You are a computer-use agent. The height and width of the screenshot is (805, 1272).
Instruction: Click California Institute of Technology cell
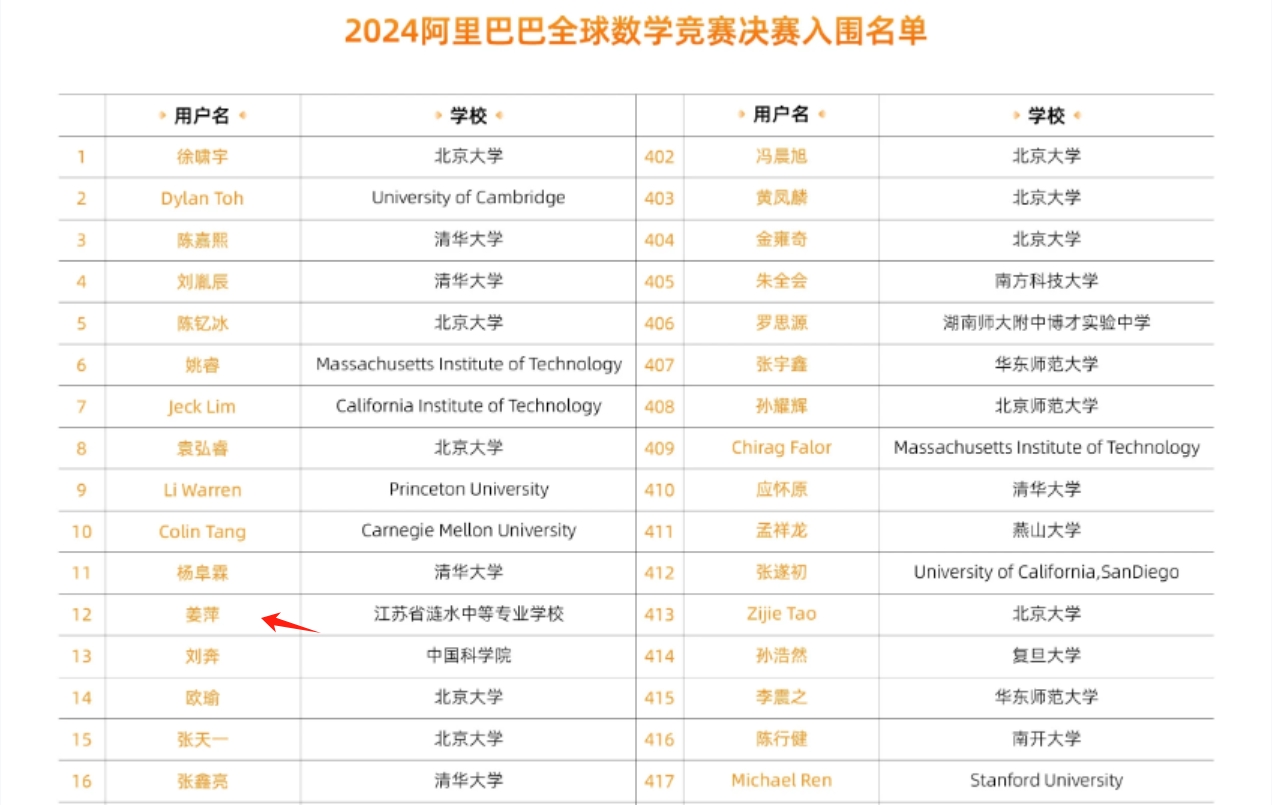pyautogui.click(x=468, y=405)
